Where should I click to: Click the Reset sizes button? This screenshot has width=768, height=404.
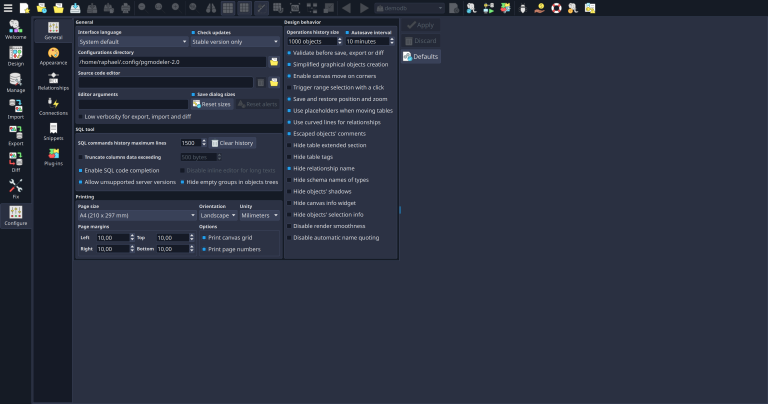pos(212,104)
